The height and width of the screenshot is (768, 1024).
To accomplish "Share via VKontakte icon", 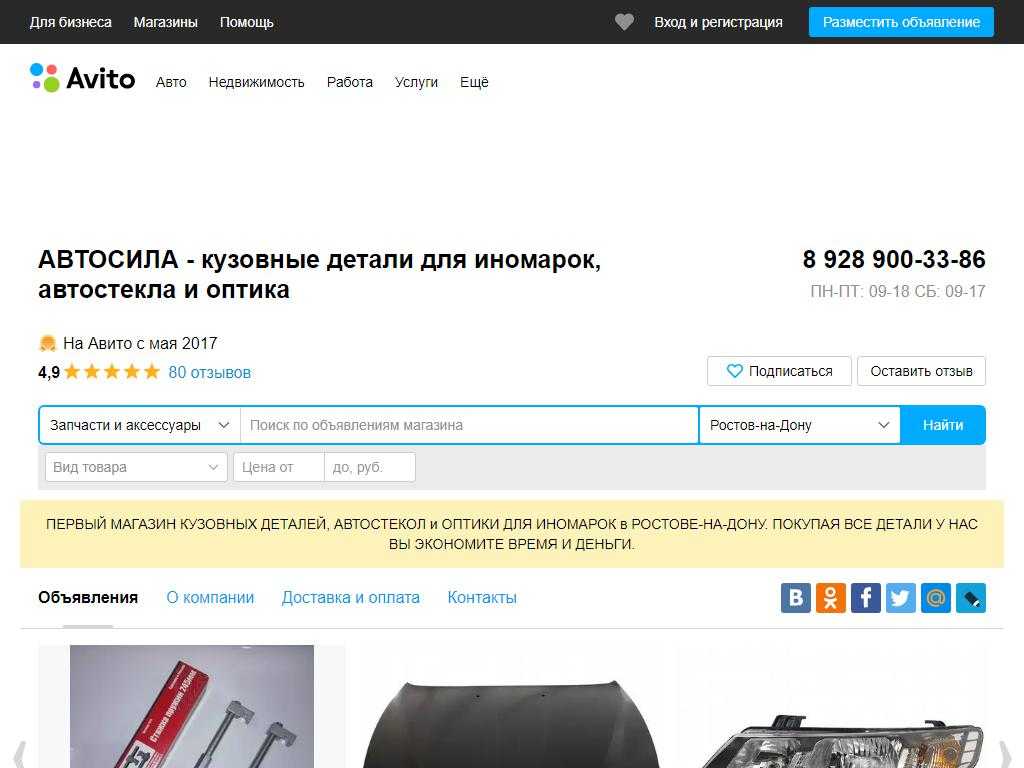I will 795,598.
